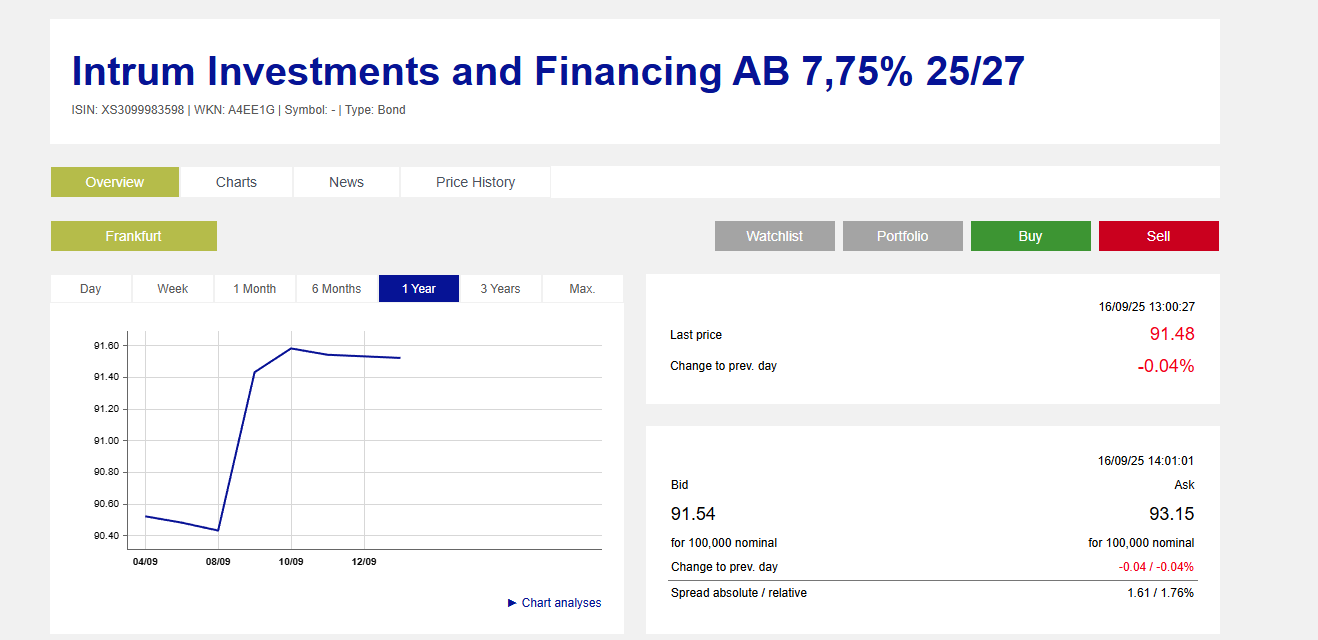Add bond to Watchlist
1318x640 pixels.
pos(774,236)
